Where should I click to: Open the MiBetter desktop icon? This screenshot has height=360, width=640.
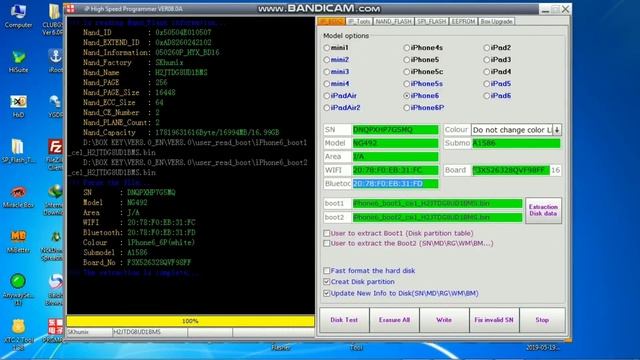click(x=18, y=241)
